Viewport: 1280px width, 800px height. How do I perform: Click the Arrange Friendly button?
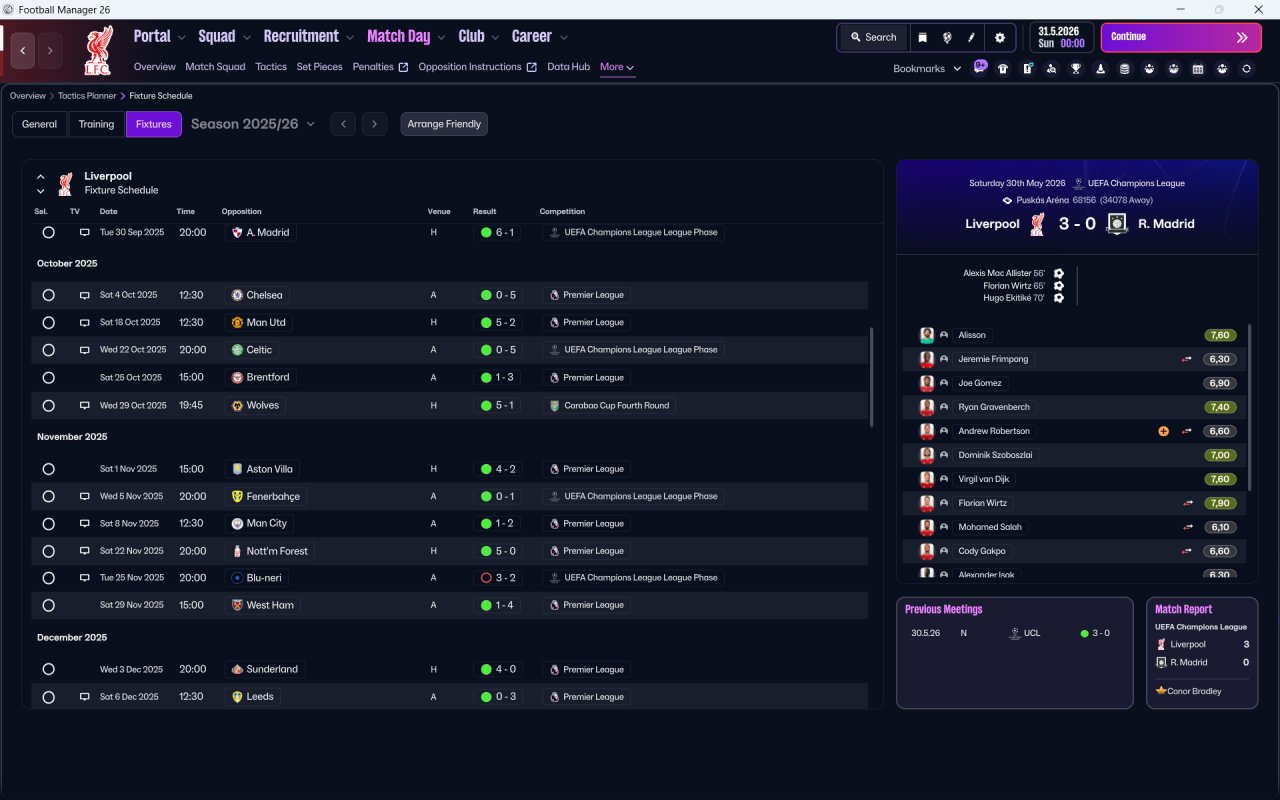pos(444,124)
